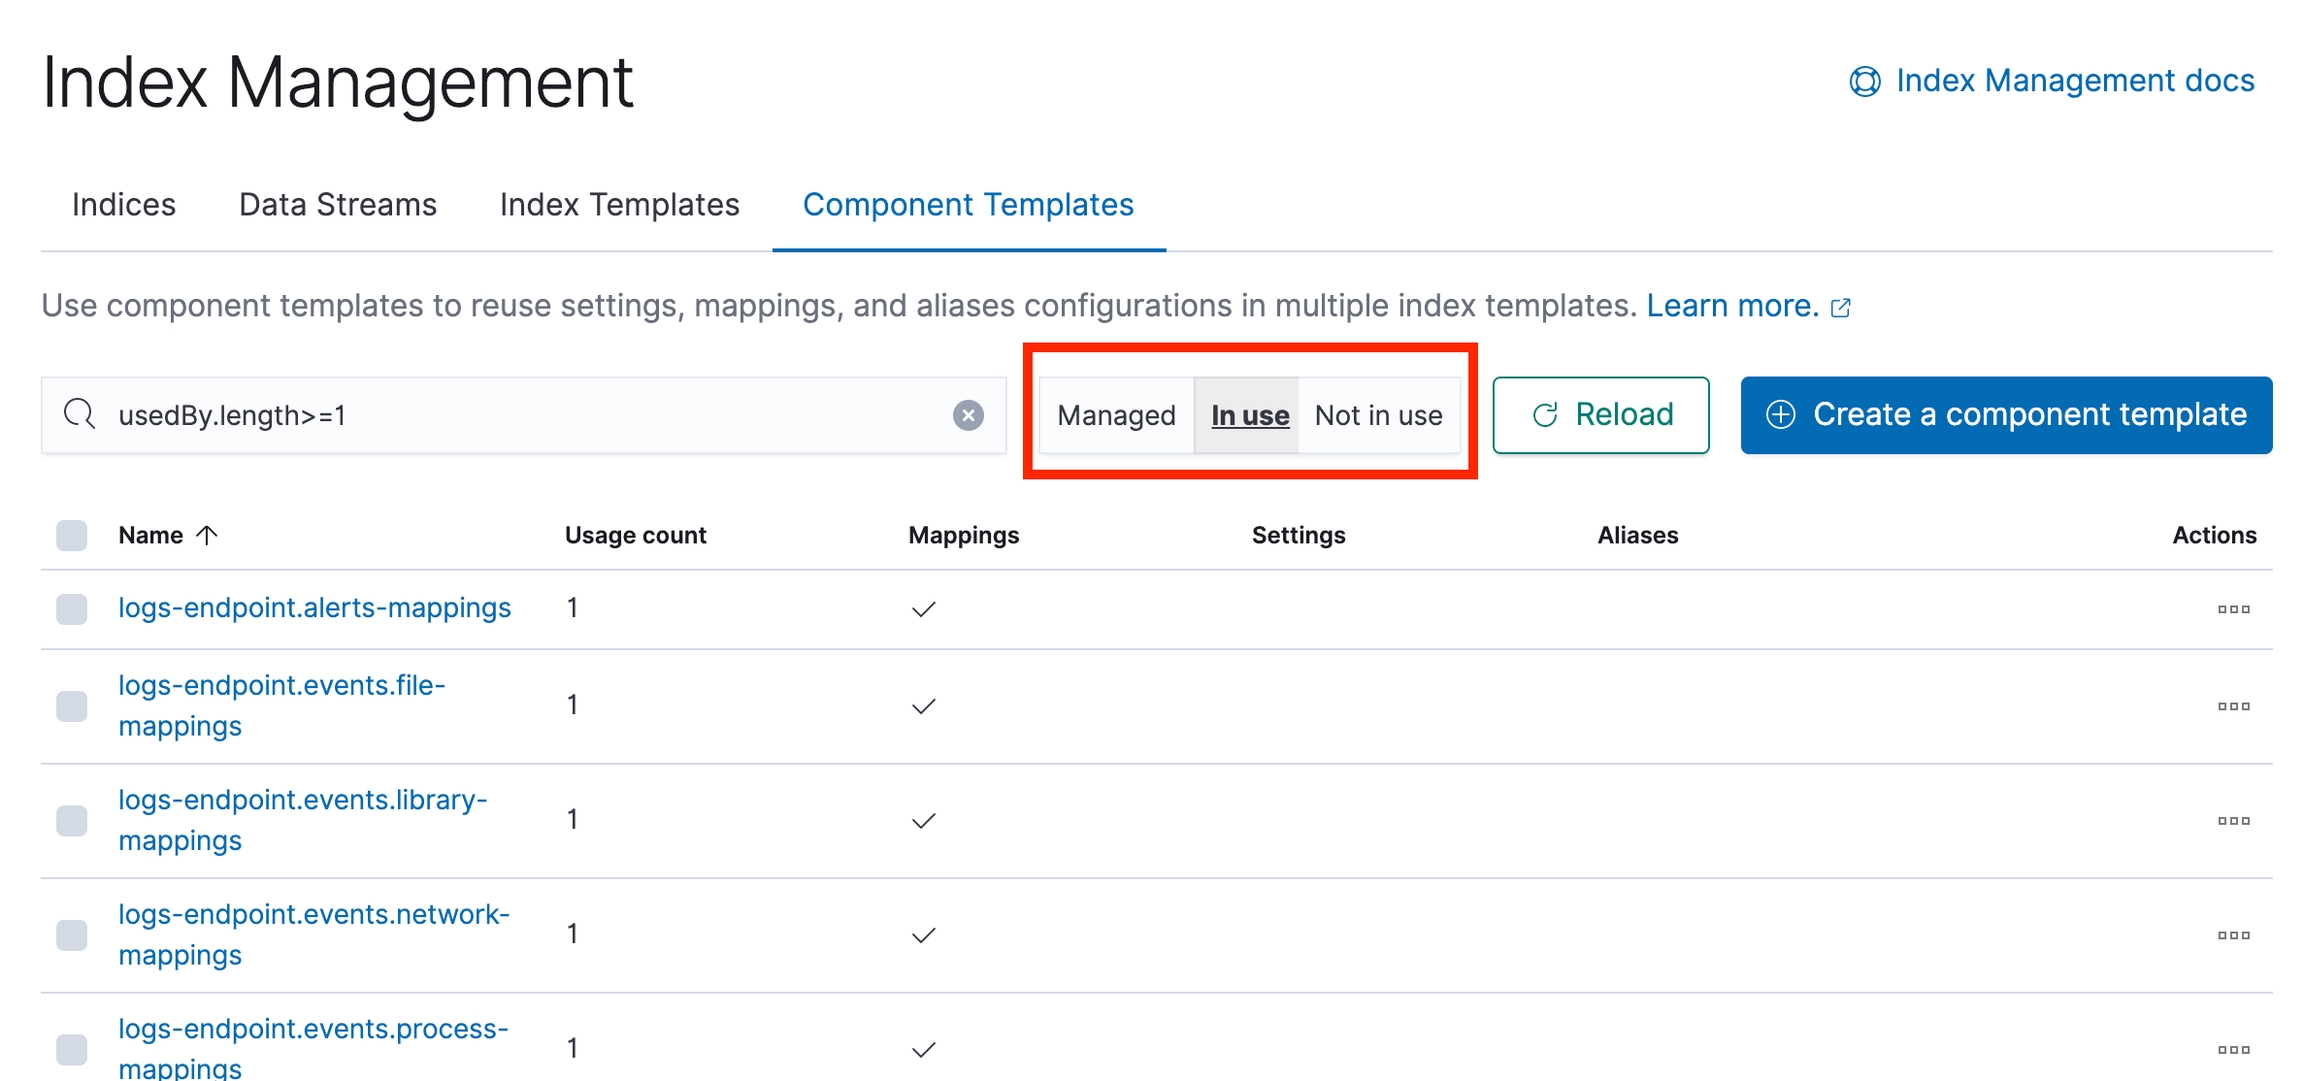Select the logs-endpoint.alerts-mappings row checkbox

pyautogui.click(x=72, y=609)
